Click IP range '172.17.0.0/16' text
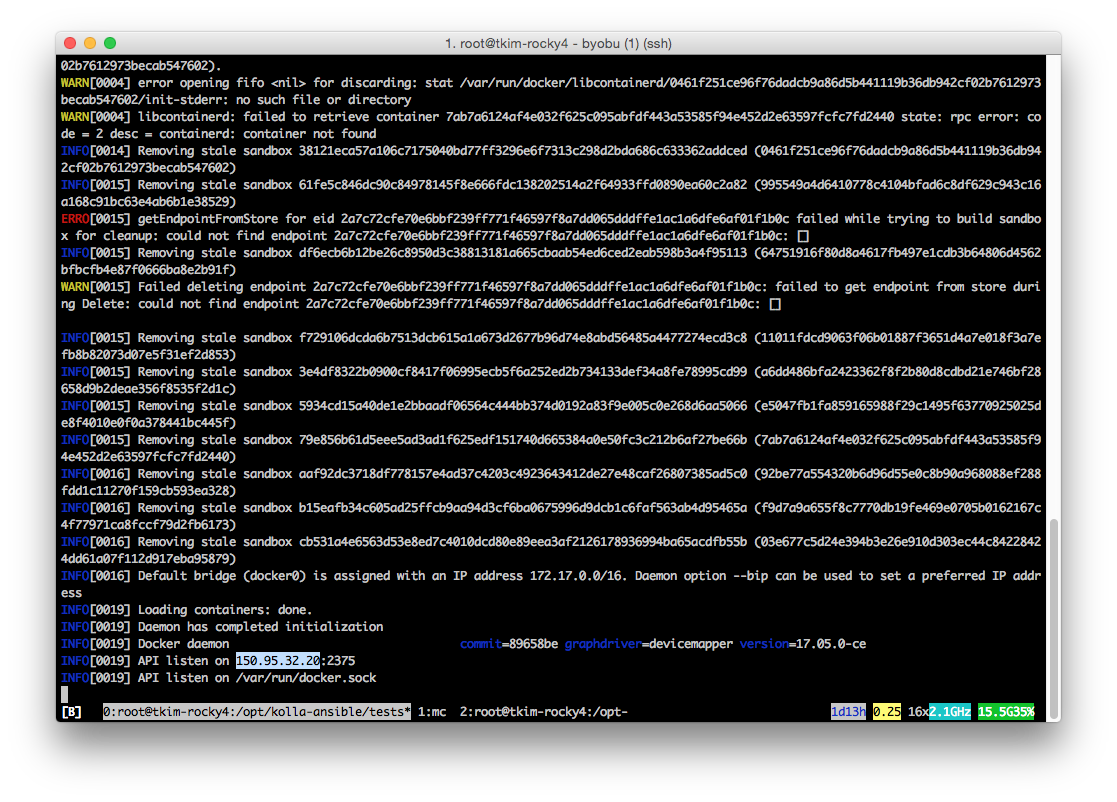1117x802 pixels. click(576, 576)
